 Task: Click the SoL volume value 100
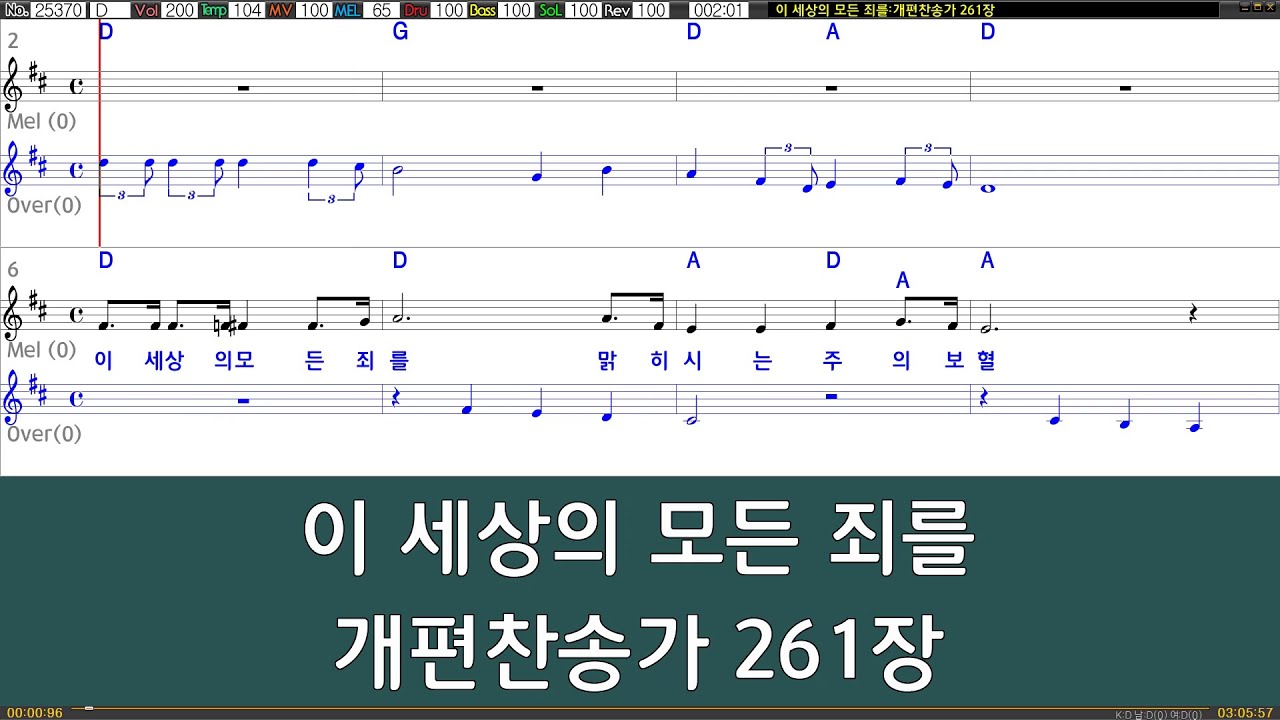583,10
